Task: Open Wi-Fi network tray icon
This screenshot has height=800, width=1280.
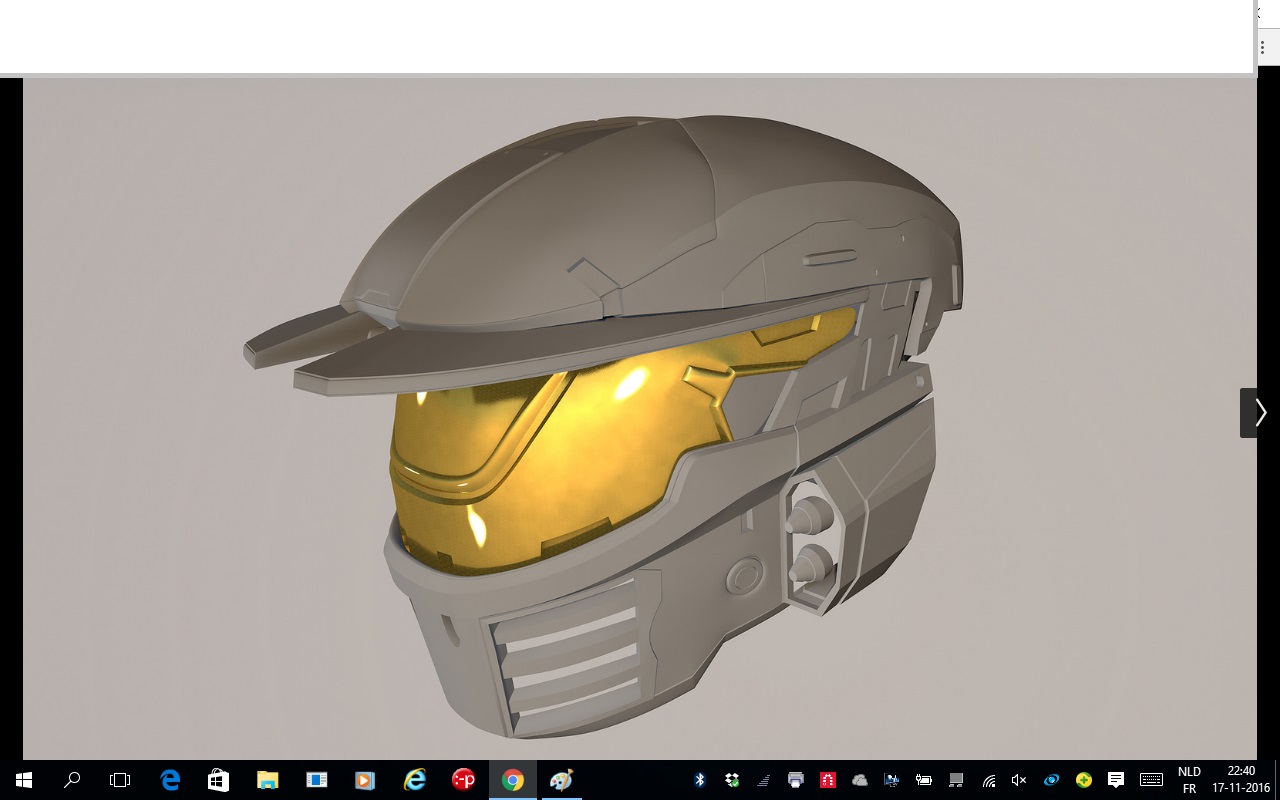Action: (988, 780)
